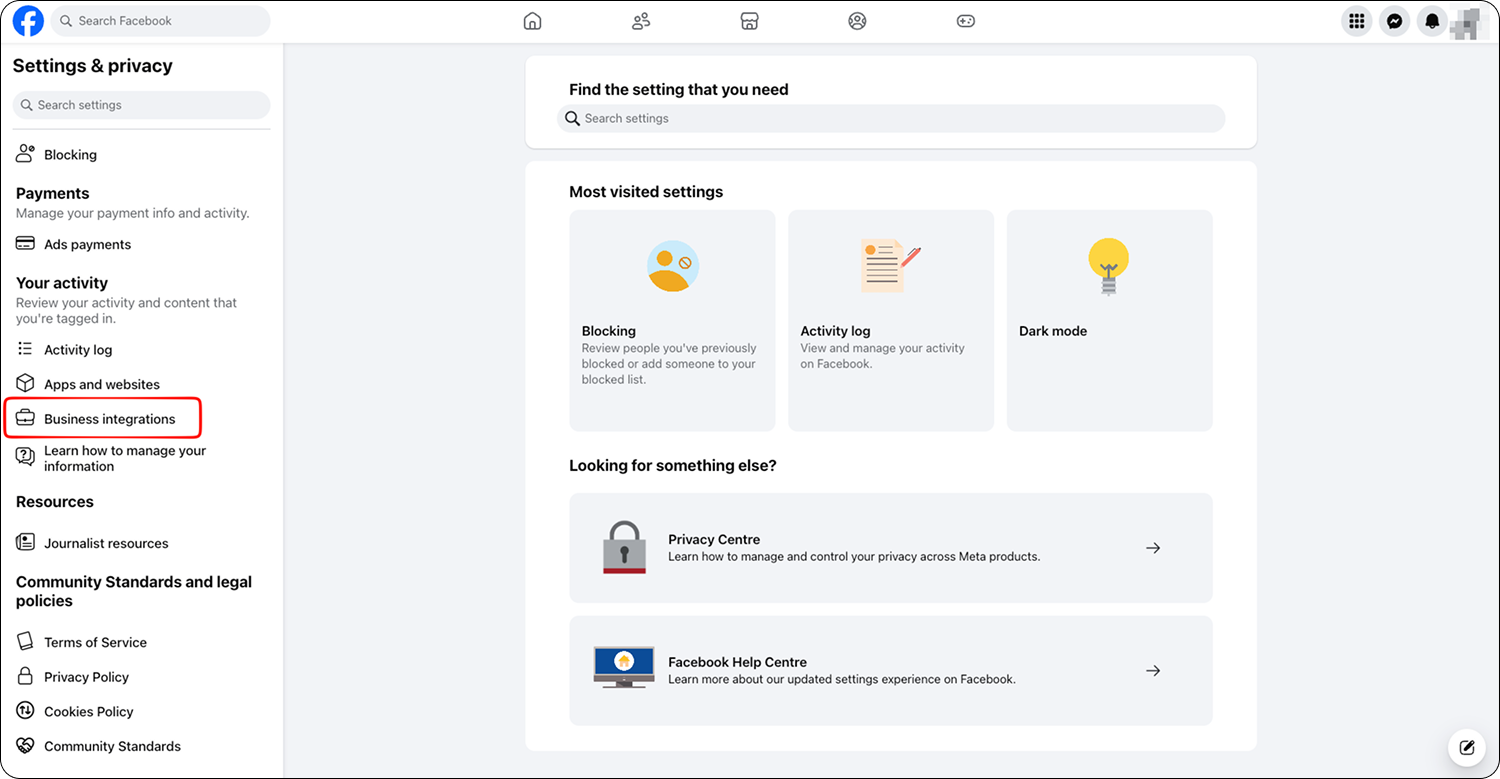The image size is (1500, 779).
Task: Click the Most visited settings heading
Action: click(x=646, y=192)
